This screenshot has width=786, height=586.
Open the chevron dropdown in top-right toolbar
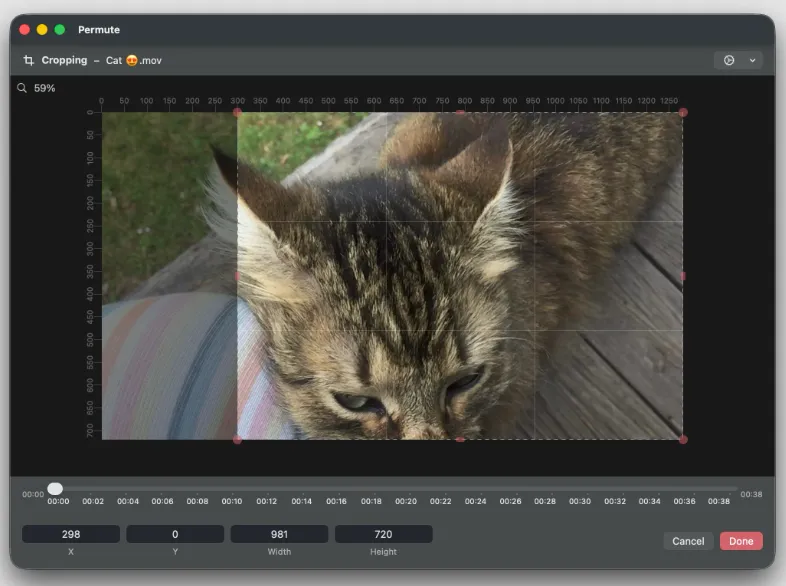(752, 61)
